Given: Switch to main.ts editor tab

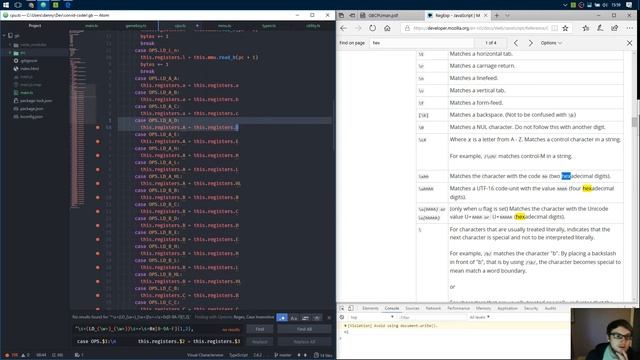Looking at the screenshot, I should point(91,26).
